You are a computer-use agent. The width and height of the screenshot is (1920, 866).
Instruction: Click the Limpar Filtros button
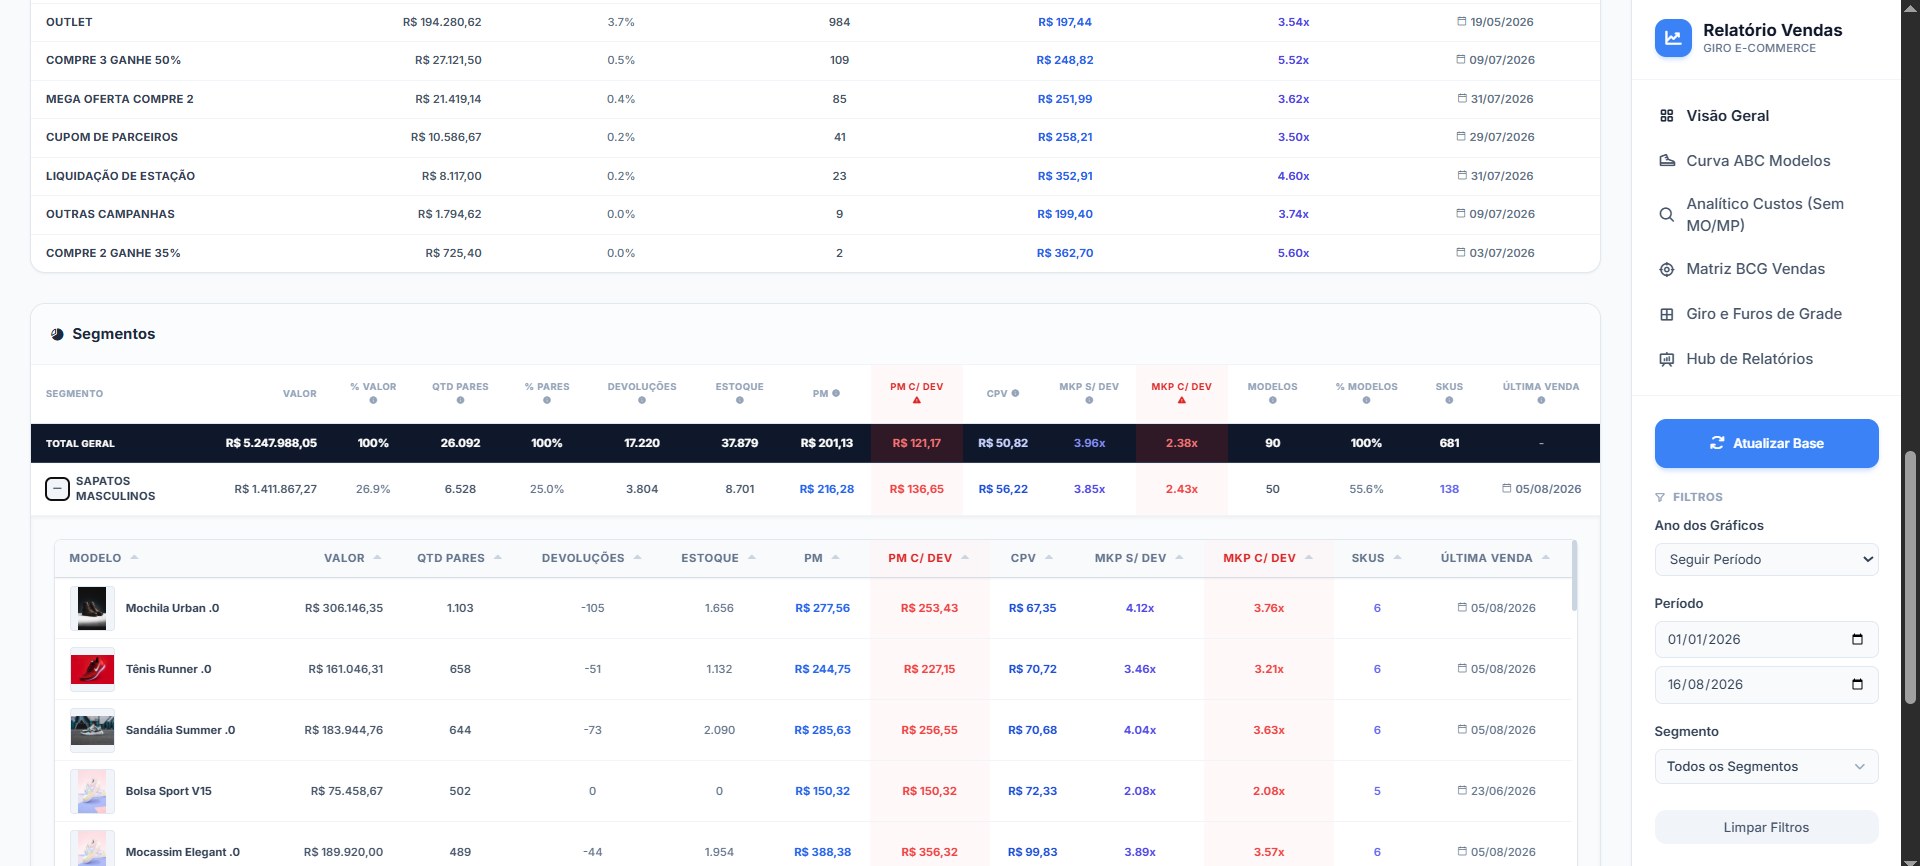click(1766, 827)
